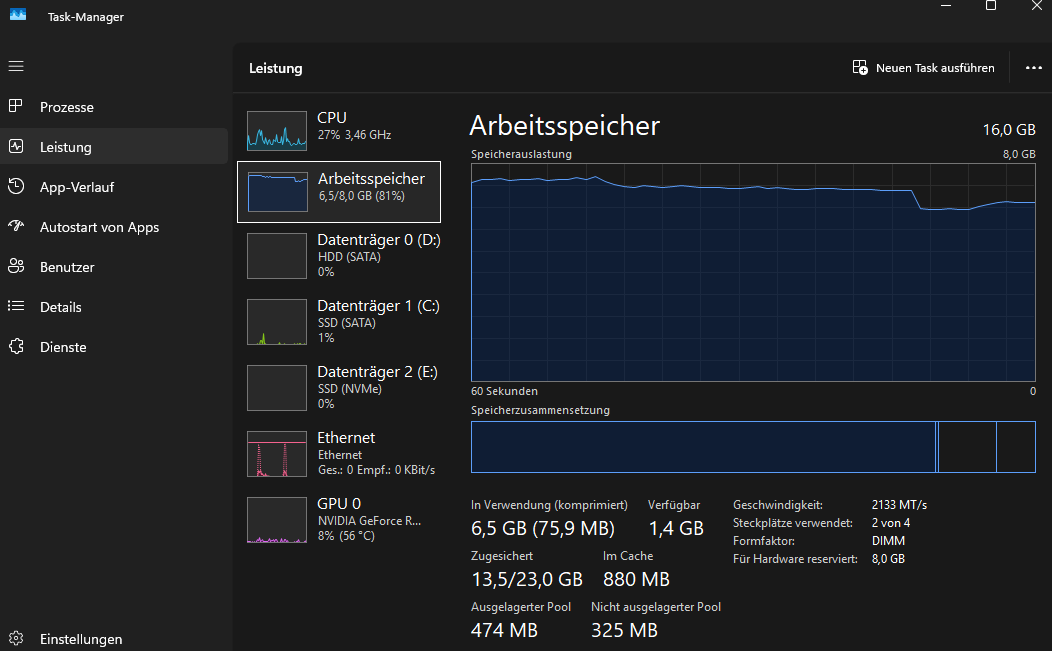Open the Prozesse page

[114, 107]
